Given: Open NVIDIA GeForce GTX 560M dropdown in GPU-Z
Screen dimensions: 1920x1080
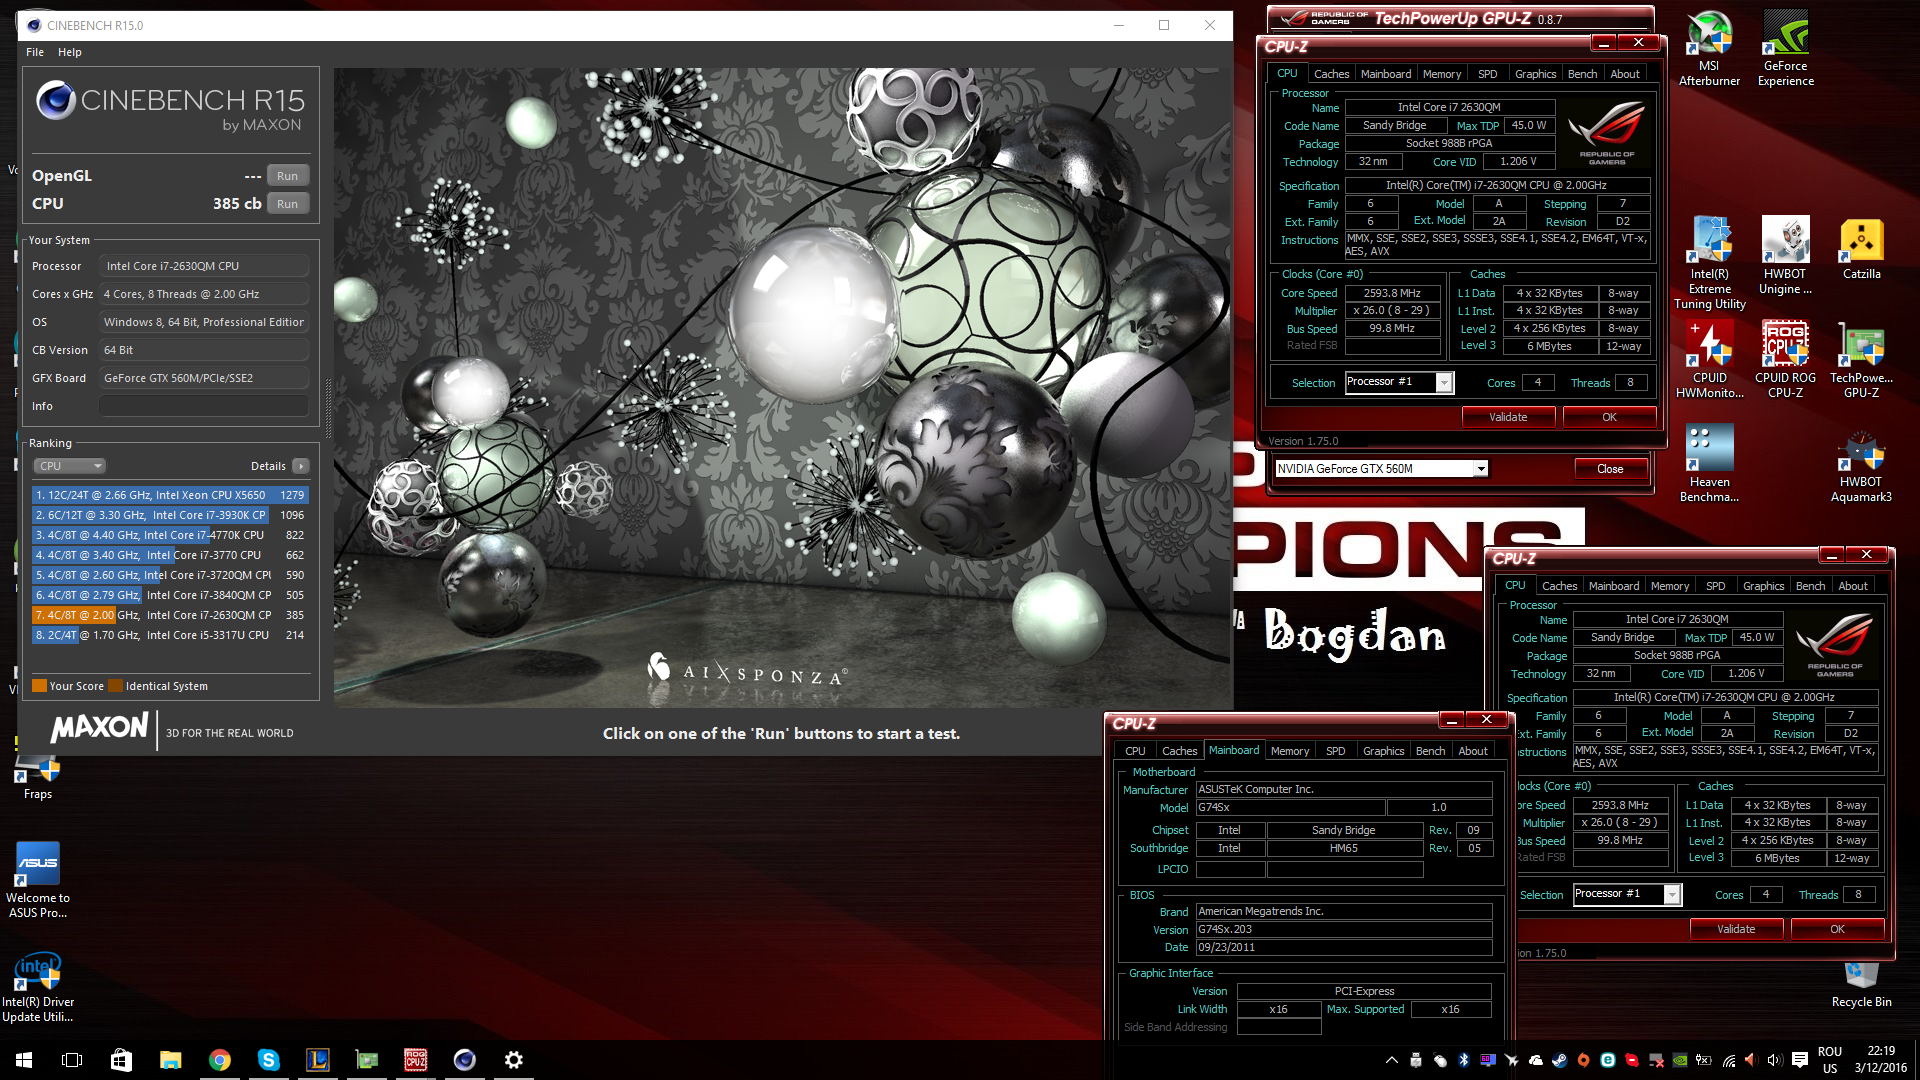Looking at the screenshot, I should coord(1480,468).
